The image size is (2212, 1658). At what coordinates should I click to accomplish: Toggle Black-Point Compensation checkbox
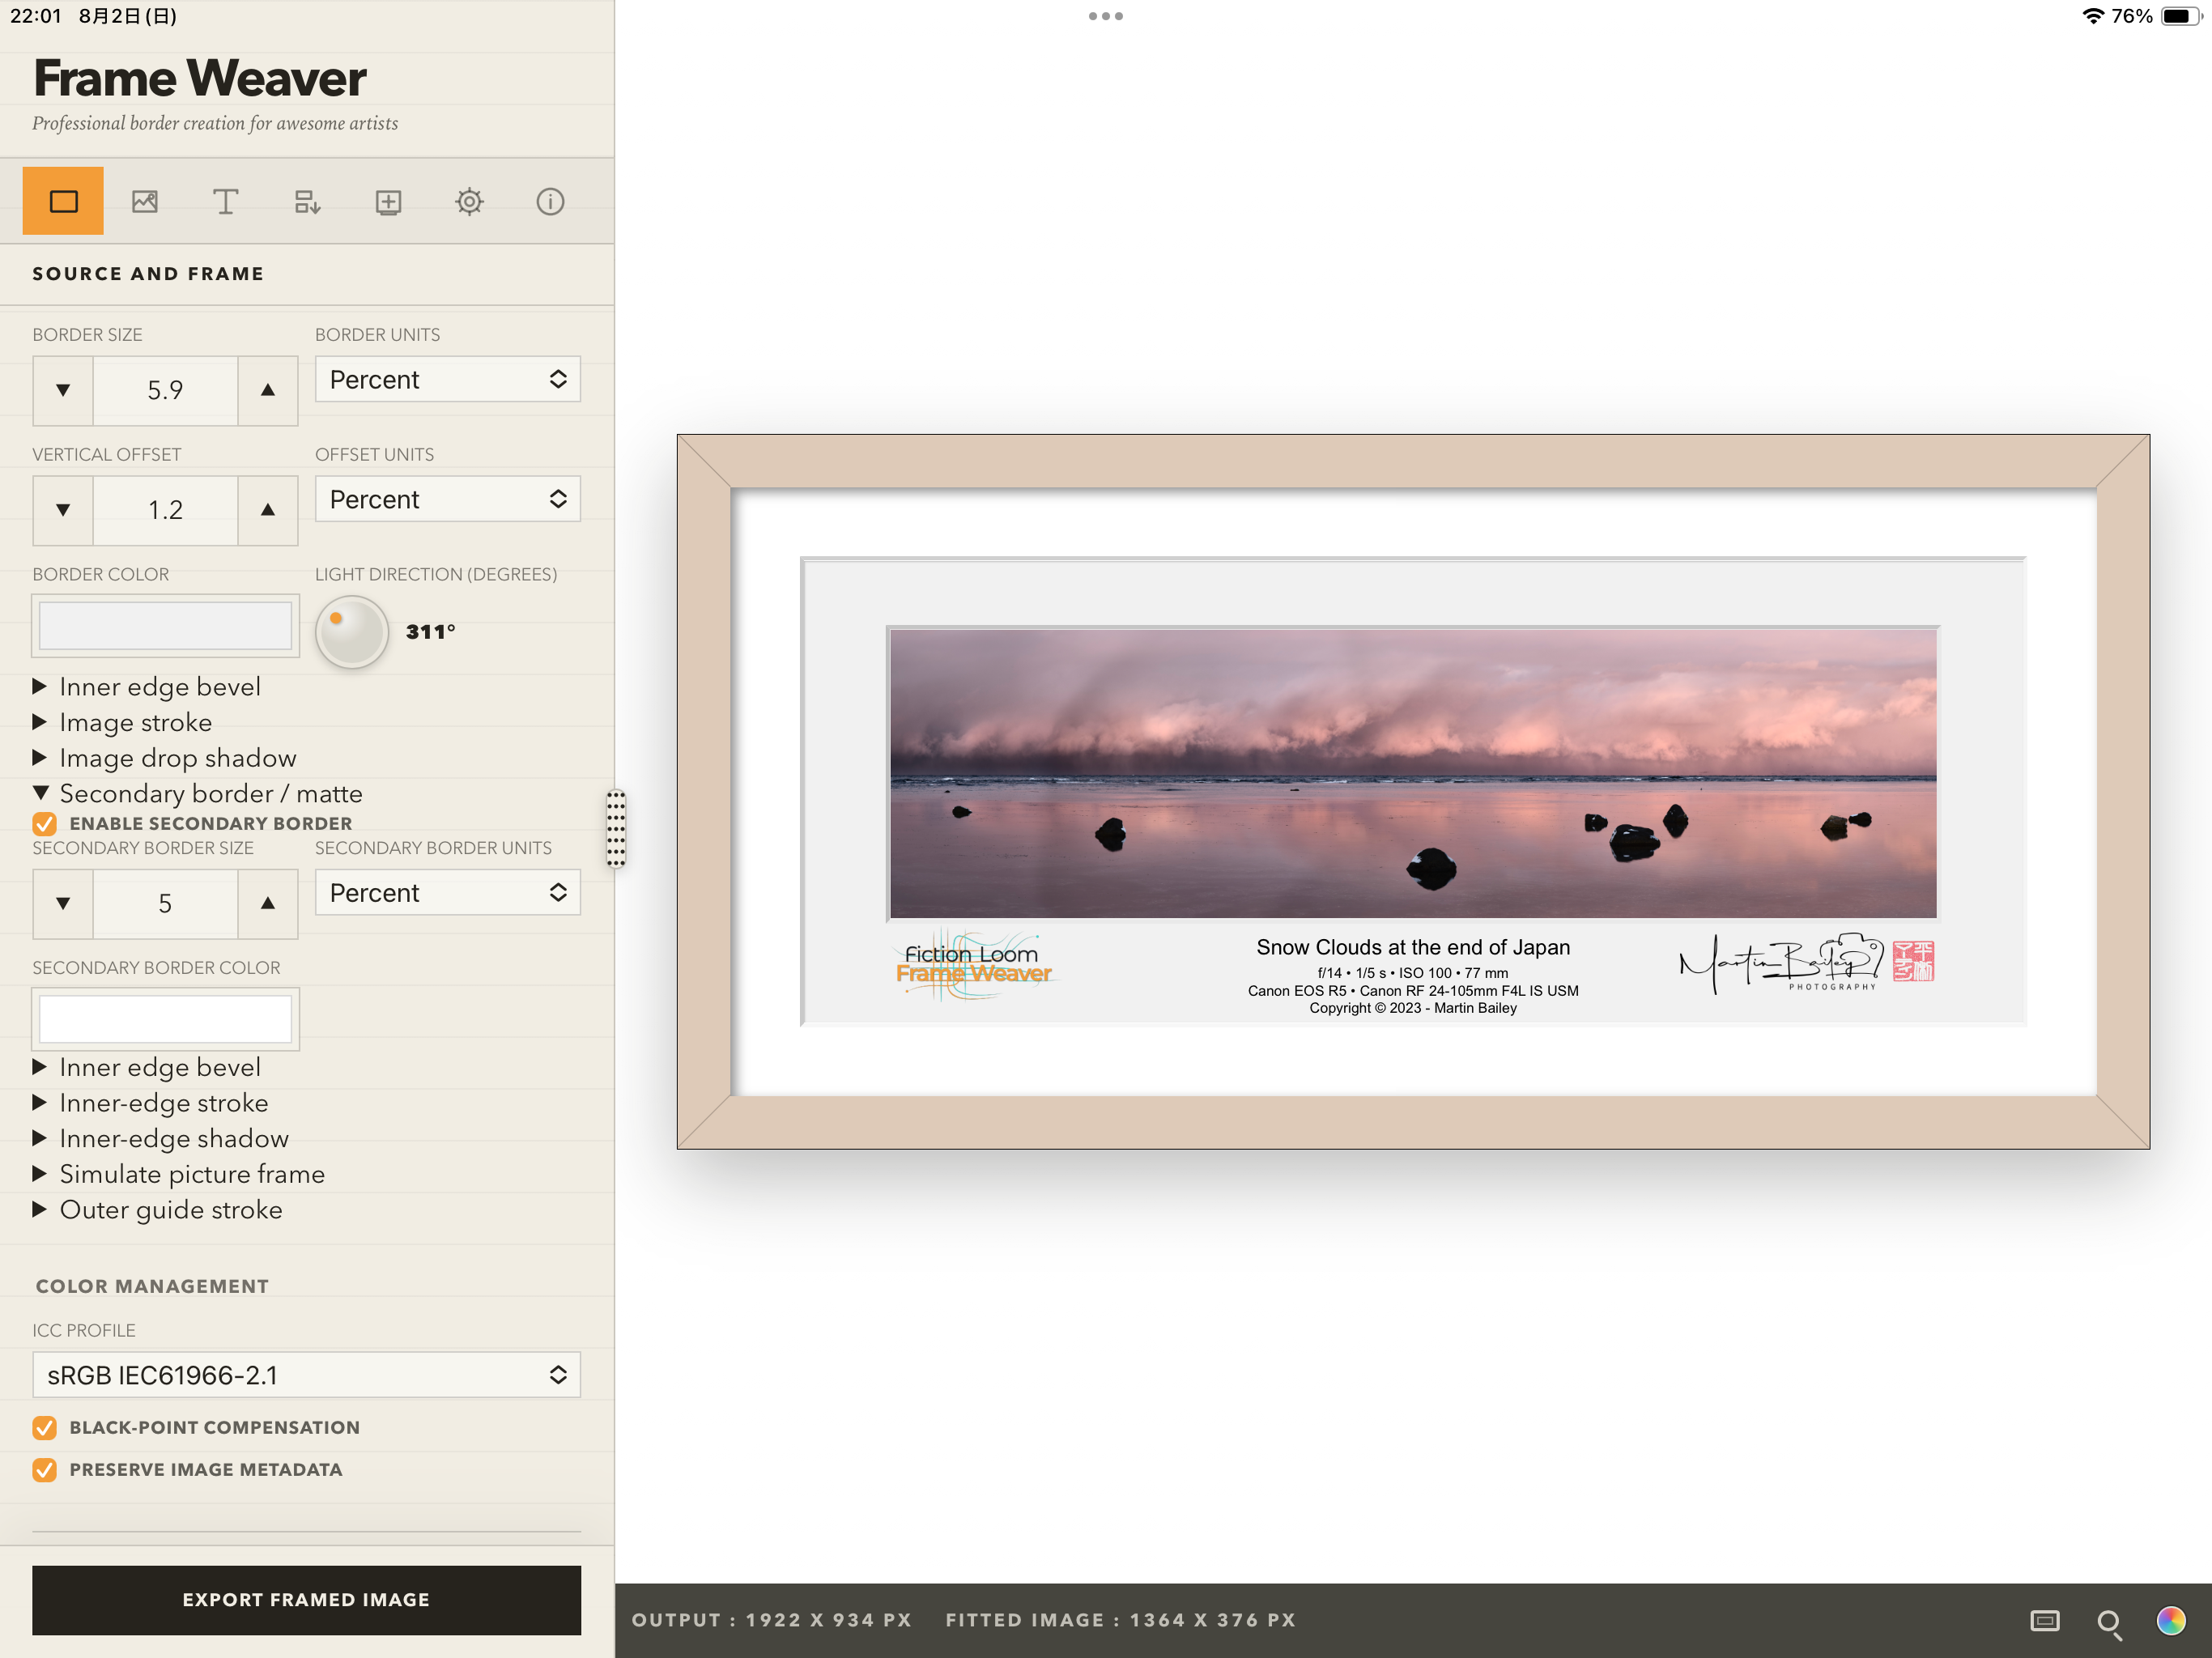click(x=44, y=1428)
